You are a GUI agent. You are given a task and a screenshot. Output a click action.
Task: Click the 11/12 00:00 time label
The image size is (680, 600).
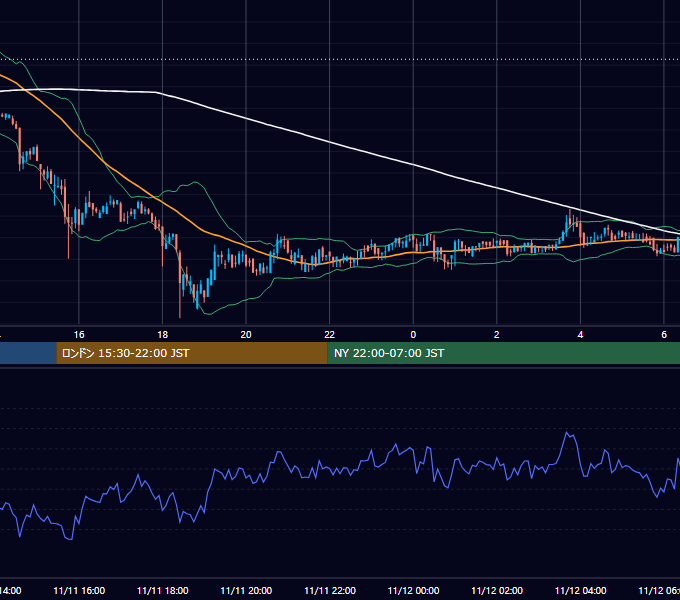[x=413, y=590]
